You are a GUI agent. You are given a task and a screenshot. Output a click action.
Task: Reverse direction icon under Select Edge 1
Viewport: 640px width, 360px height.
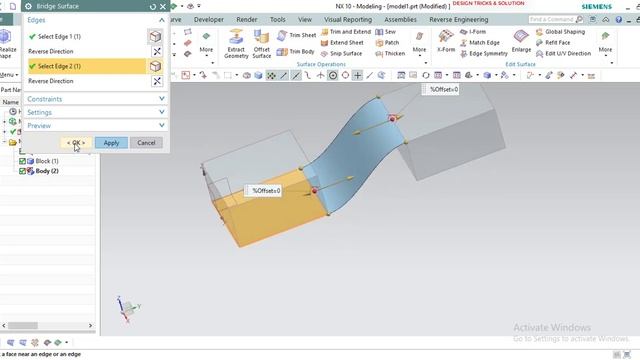coord(157,51)
